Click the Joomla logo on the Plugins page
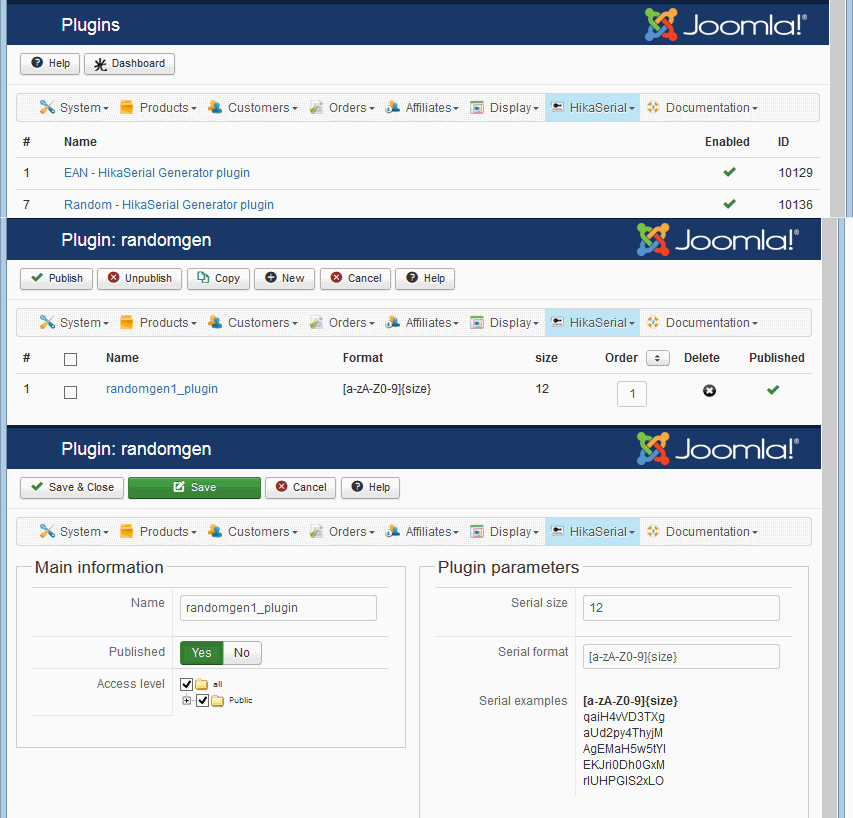The image size is (853, 818). (725, 24)
